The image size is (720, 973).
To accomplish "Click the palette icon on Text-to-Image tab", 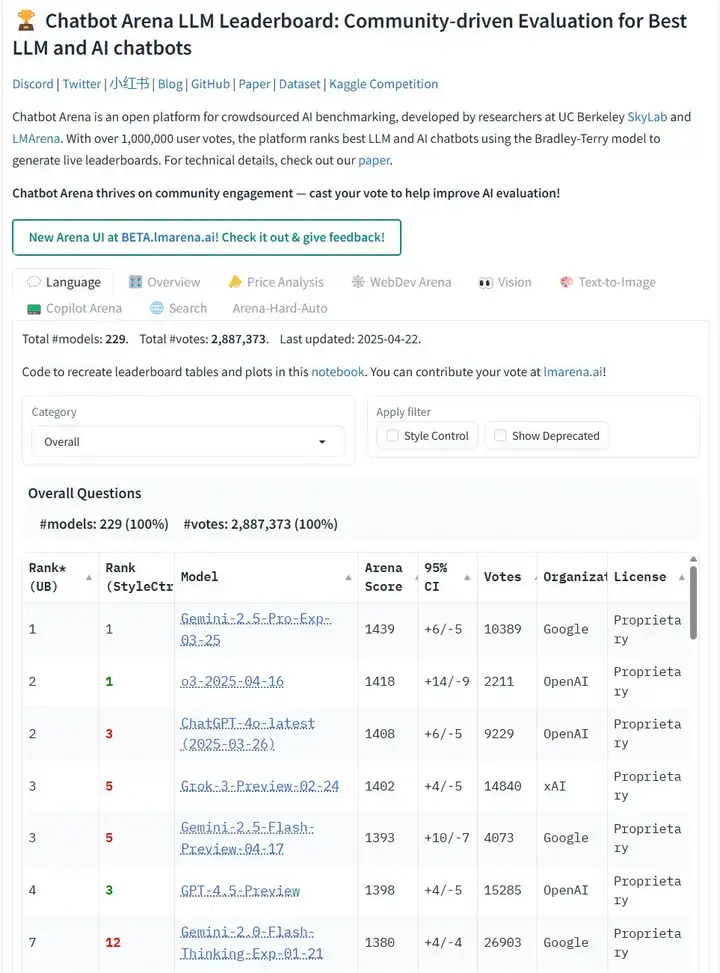I will [x=566, y=282].
